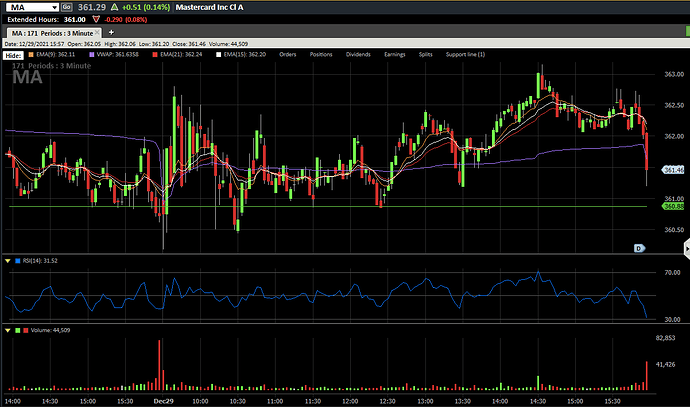
Task: Click the Low: 361.20 readout
Action: [154, 44]
